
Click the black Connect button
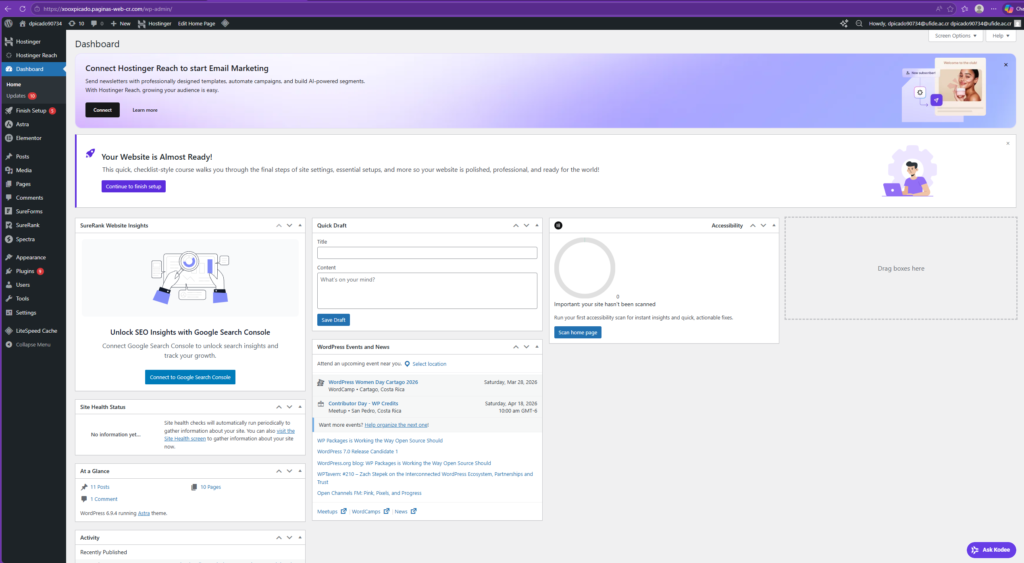103,110
